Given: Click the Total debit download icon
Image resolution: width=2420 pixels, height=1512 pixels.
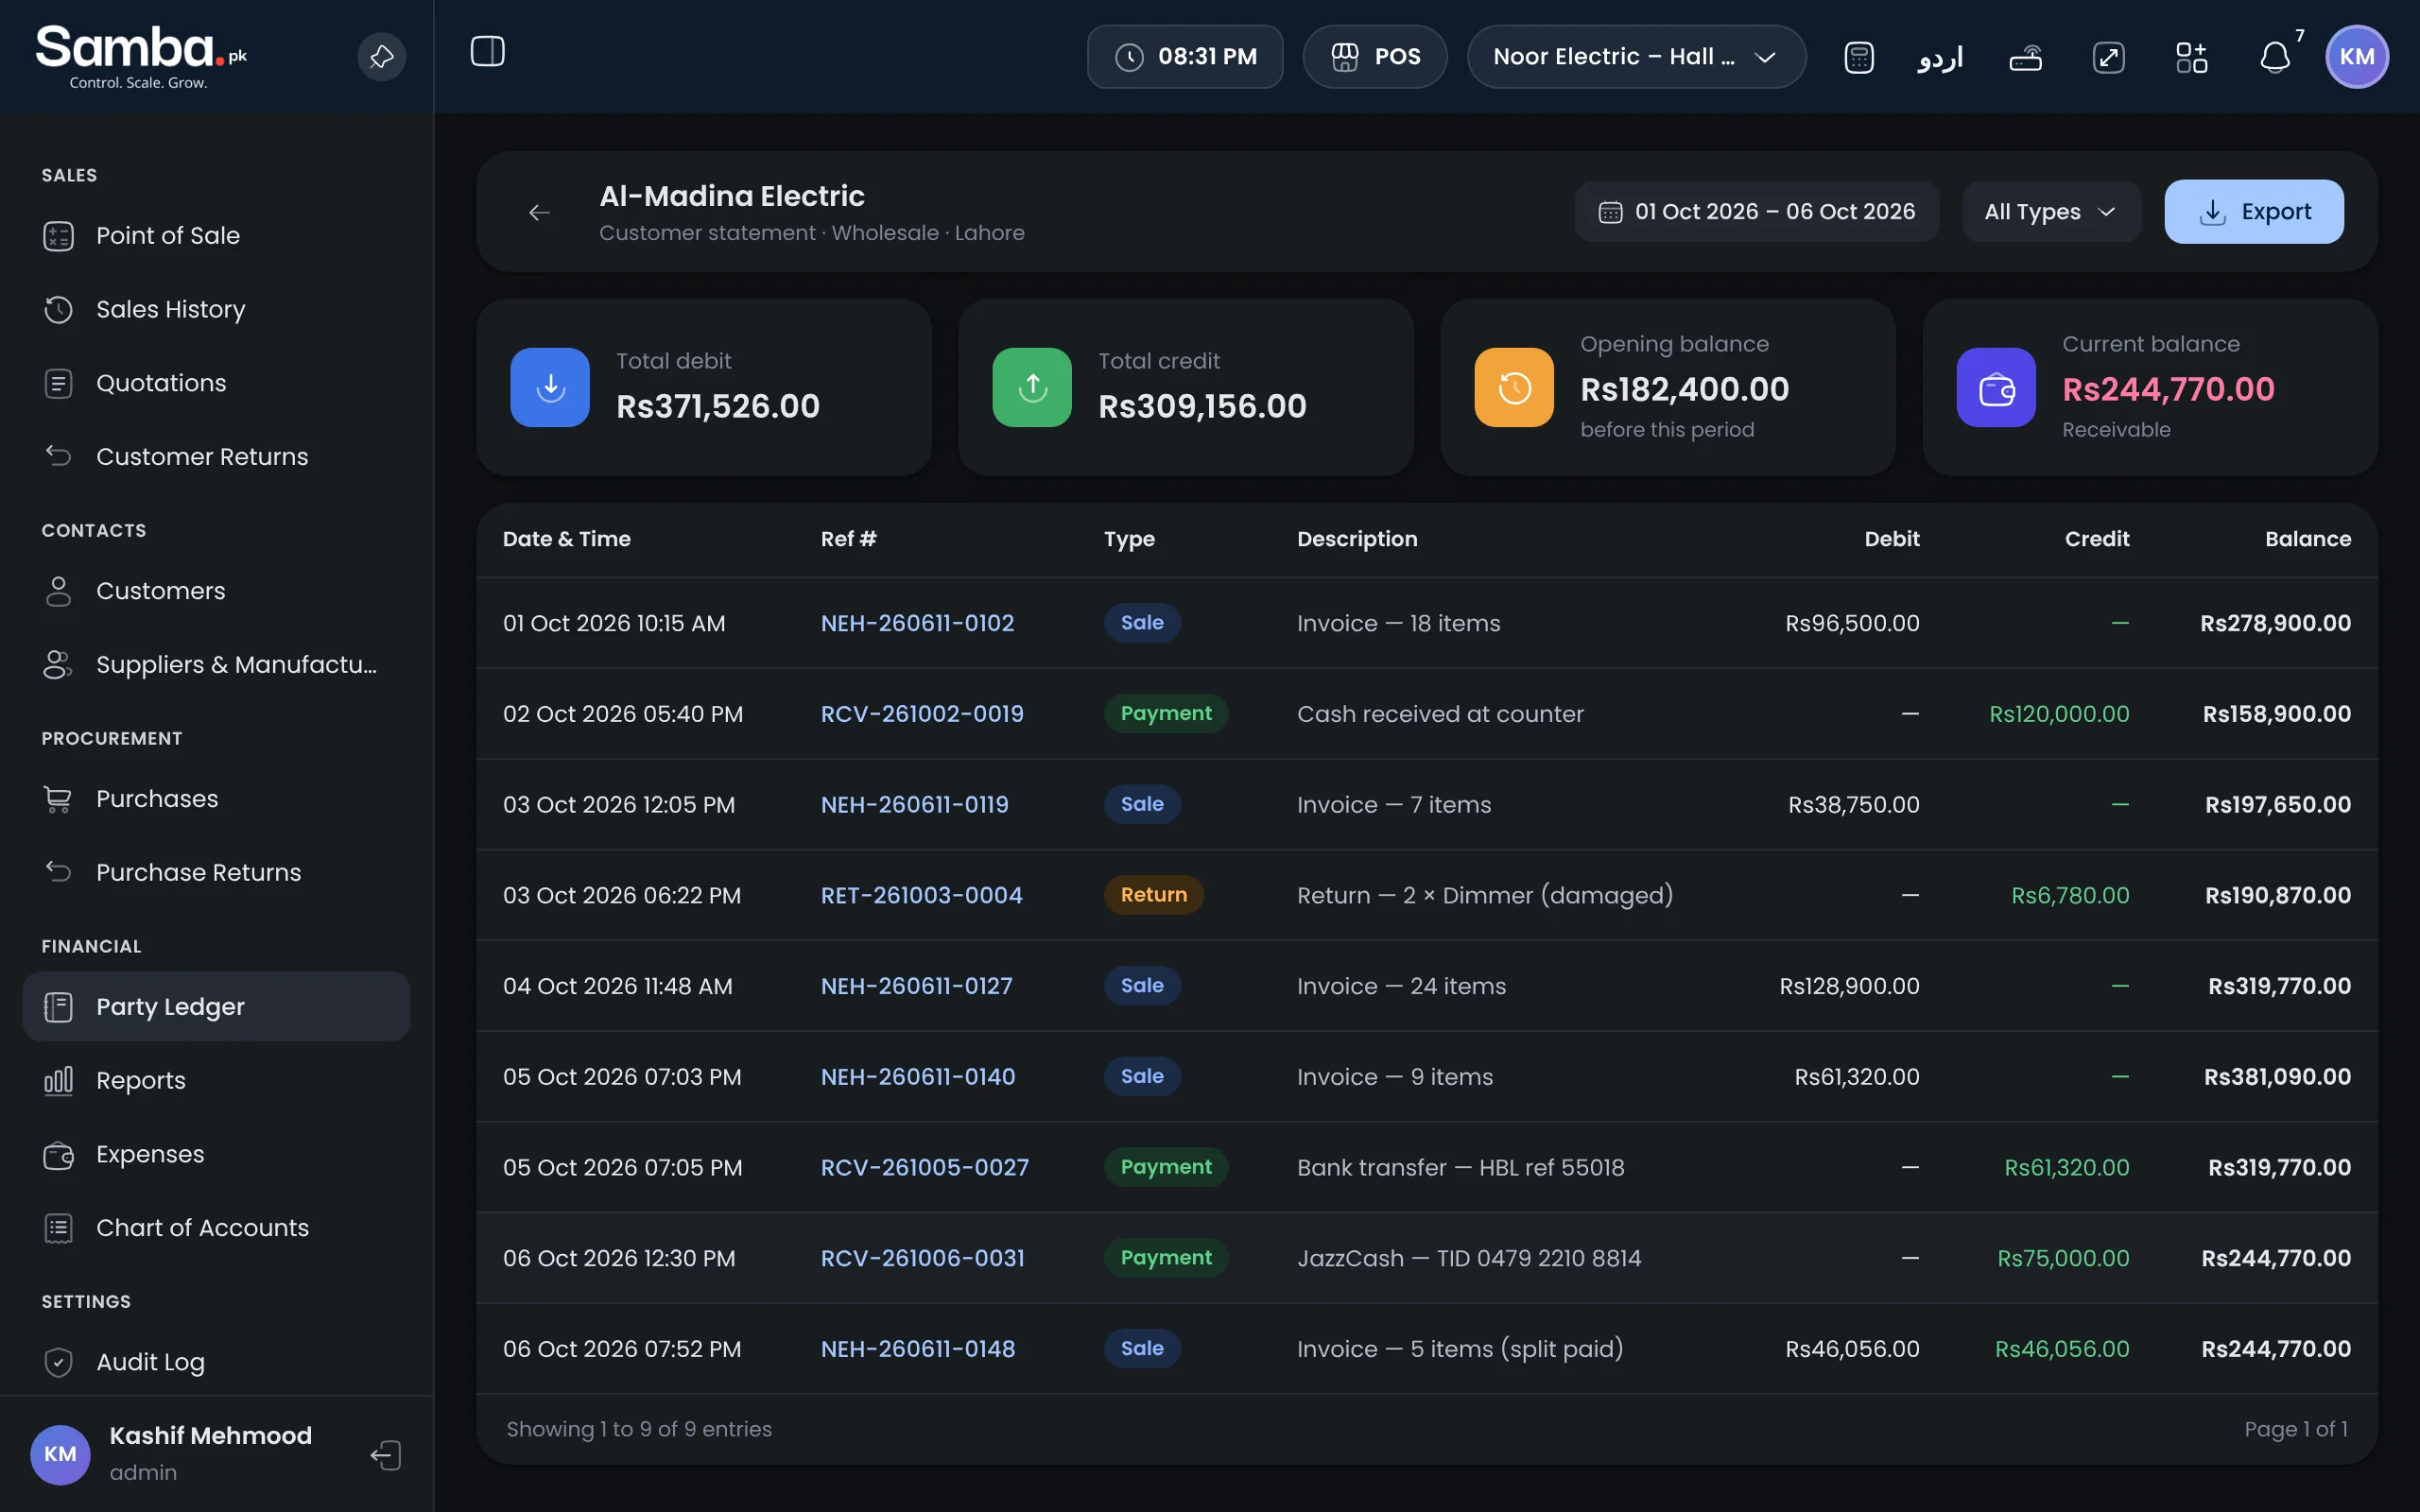Looking at the screenshot, I should (550, 387).
